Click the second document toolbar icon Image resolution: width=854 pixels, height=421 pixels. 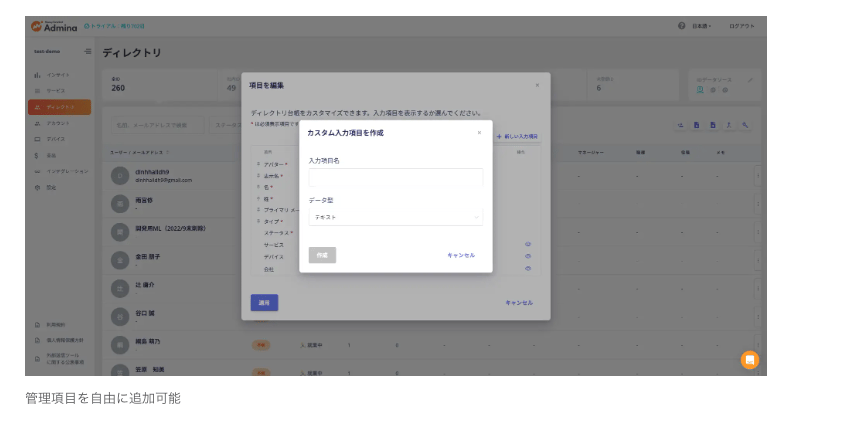(x=712, y=125)
